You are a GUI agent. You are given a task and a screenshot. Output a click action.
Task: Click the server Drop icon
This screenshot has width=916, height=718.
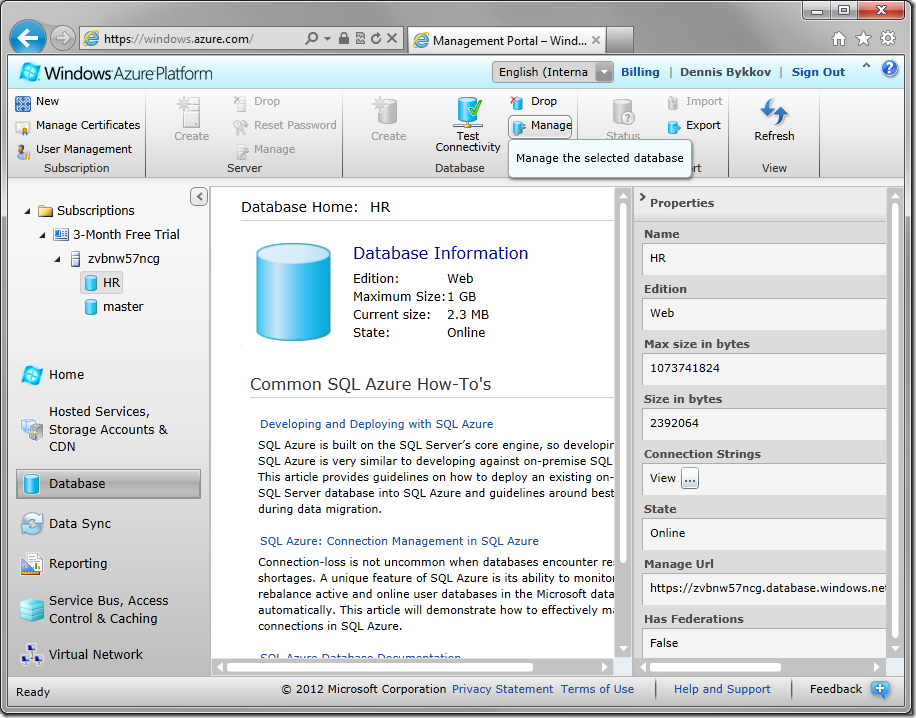tap(240, 103)
